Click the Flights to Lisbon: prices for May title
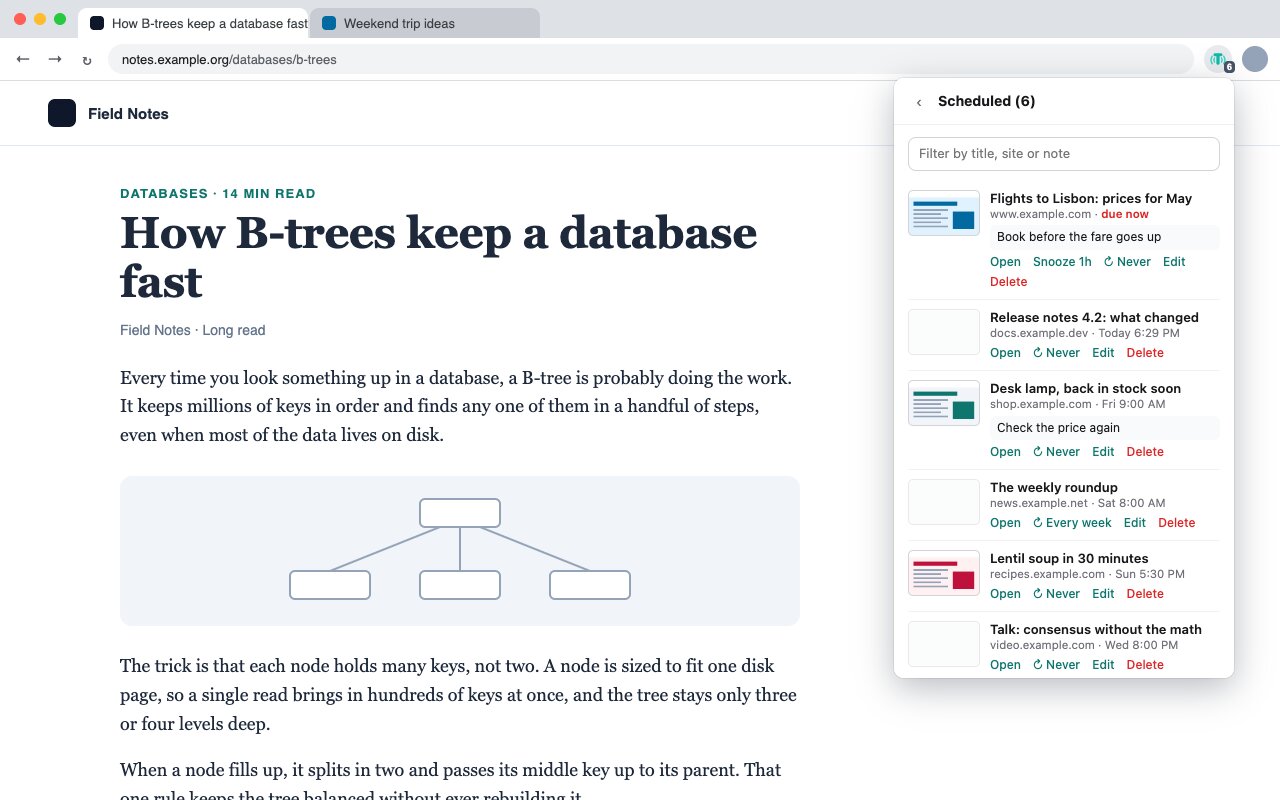The width and height of the screenshot is (1280, 800). point(1091,199)
